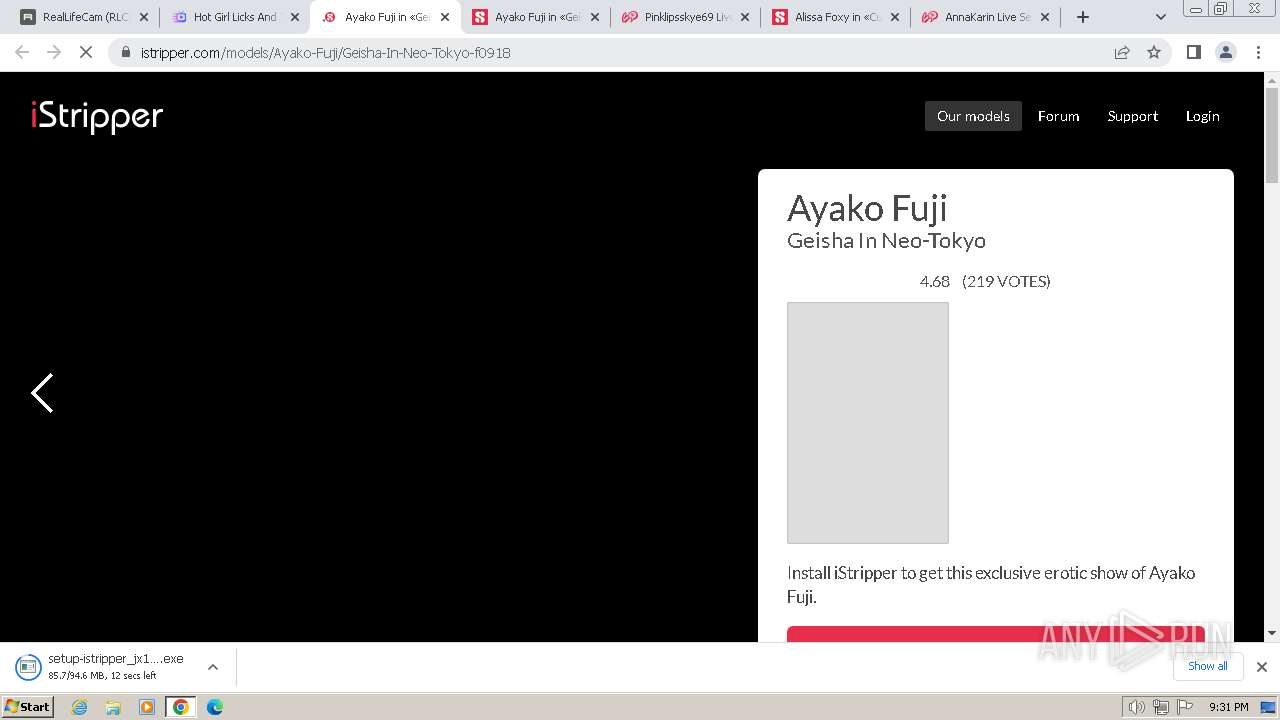Close the downloads bar

tap(1262, 667)
